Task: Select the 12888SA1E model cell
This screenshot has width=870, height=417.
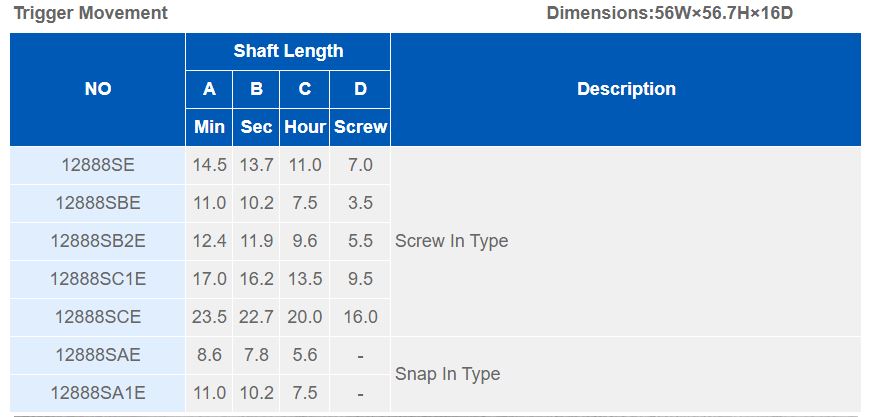Action: (98, 393)
